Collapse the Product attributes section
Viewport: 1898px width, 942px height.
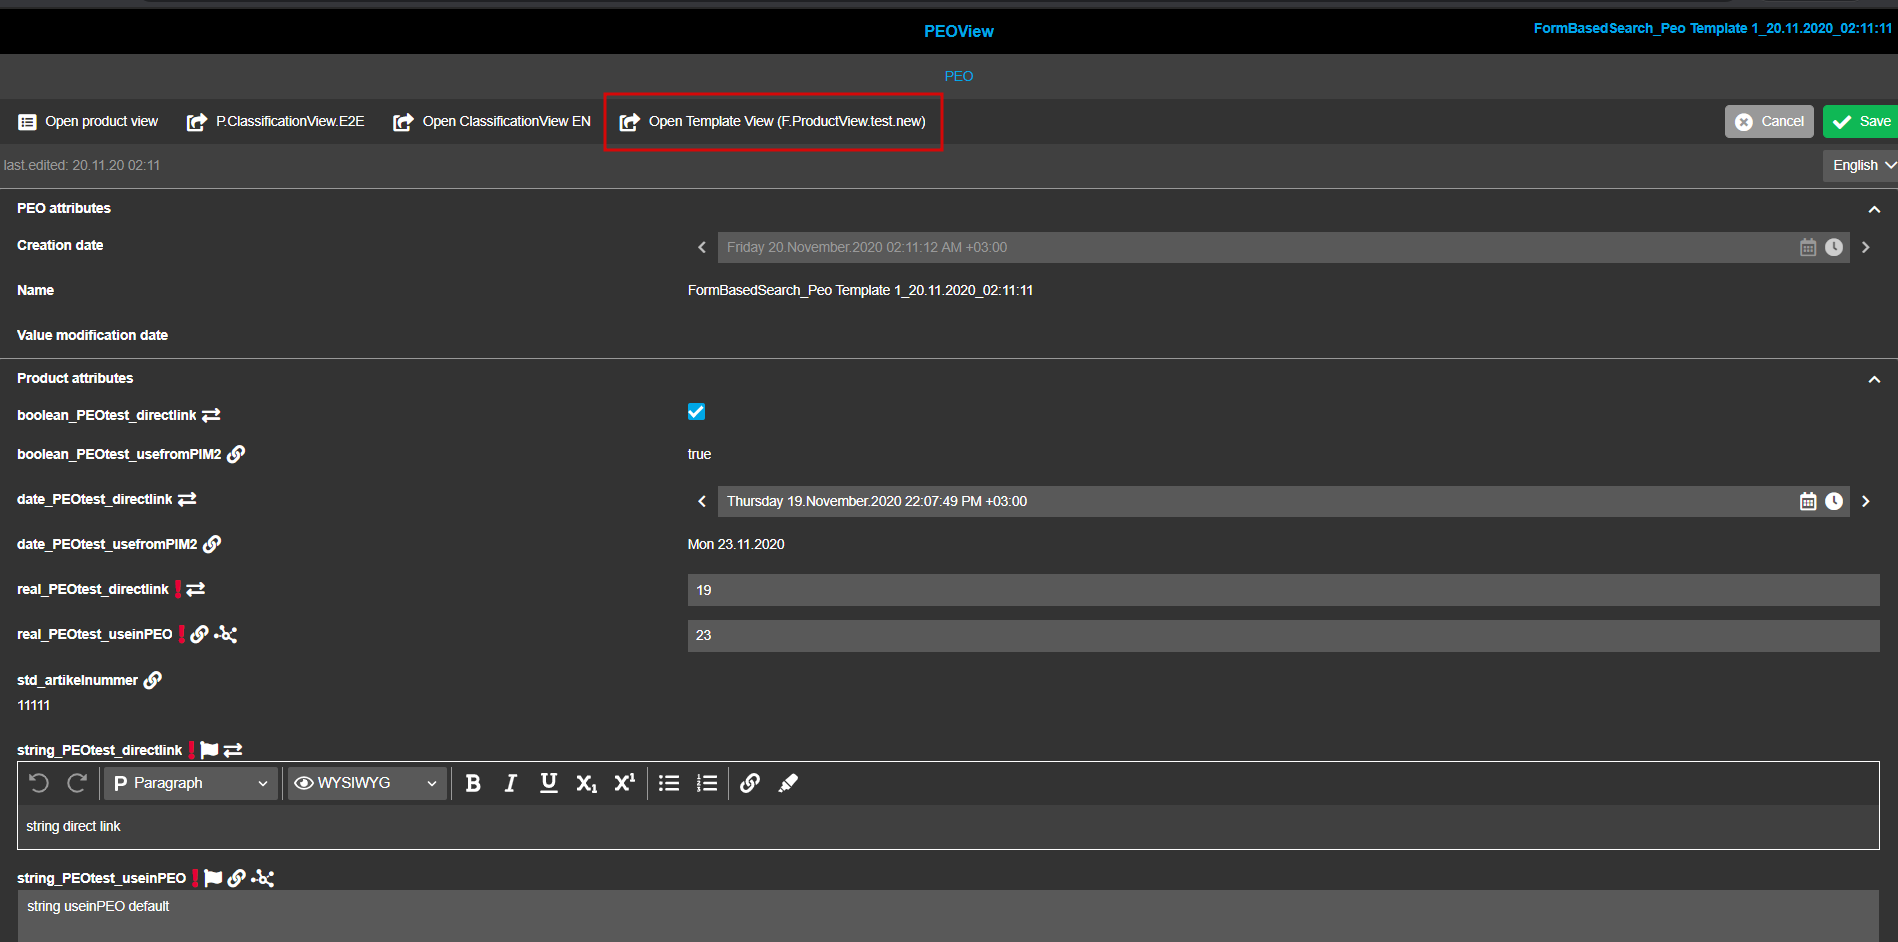coord(1875,379)
